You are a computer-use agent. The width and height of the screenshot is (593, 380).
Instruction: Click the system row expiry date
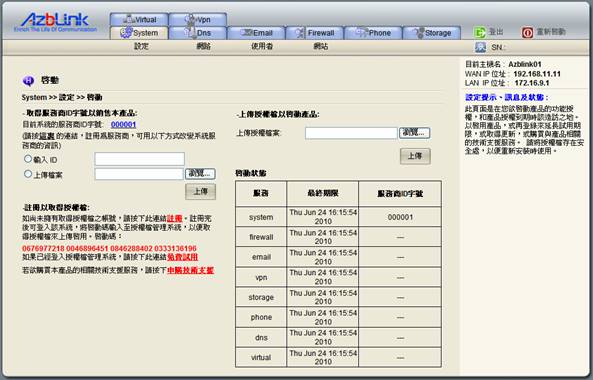coord(323,217)
